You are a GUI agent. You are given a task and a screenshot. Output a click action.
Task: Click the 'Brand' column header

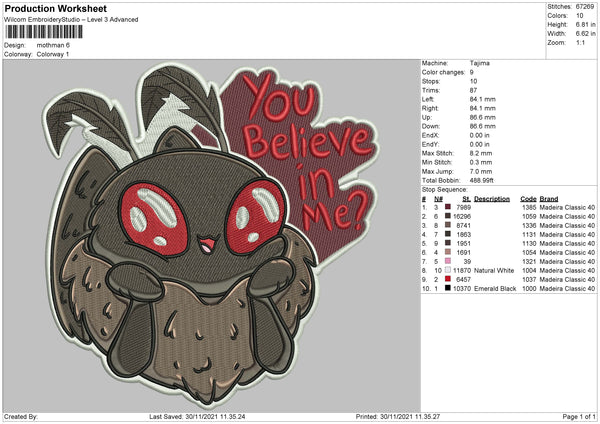(549, 199)
